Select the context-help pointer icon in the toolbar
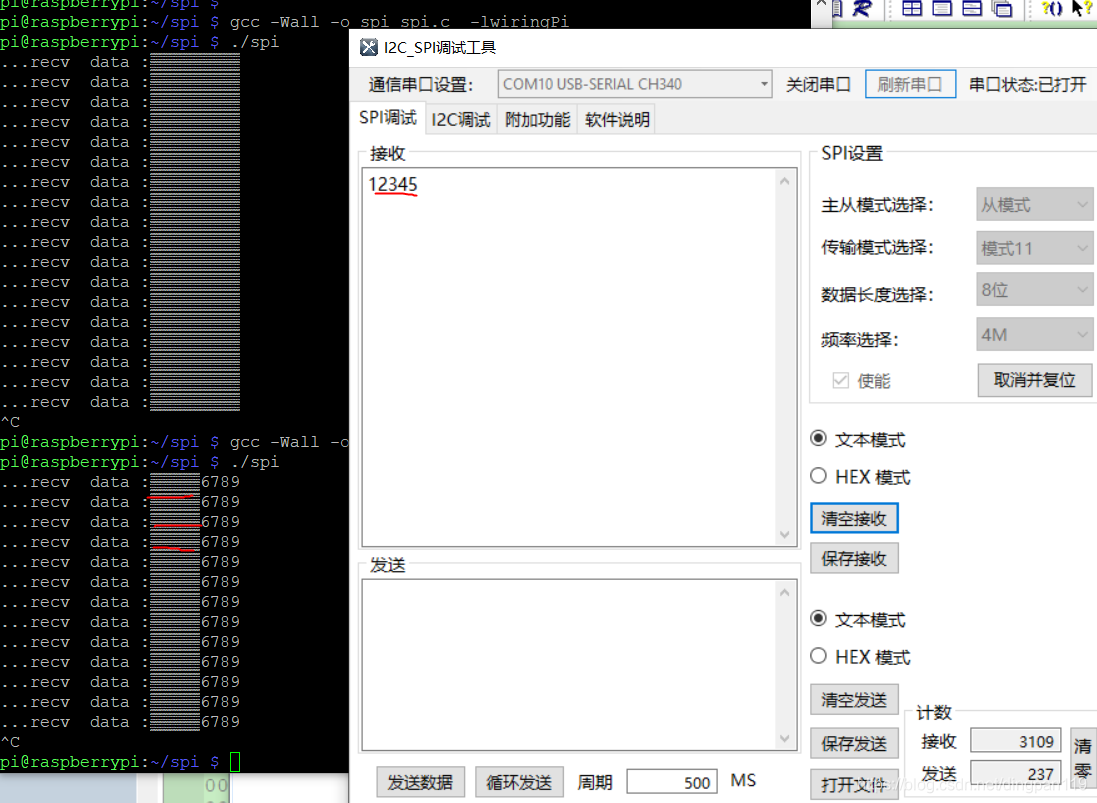The image size is (1097, 803). pyautogui.click(x=1080, y=10)
